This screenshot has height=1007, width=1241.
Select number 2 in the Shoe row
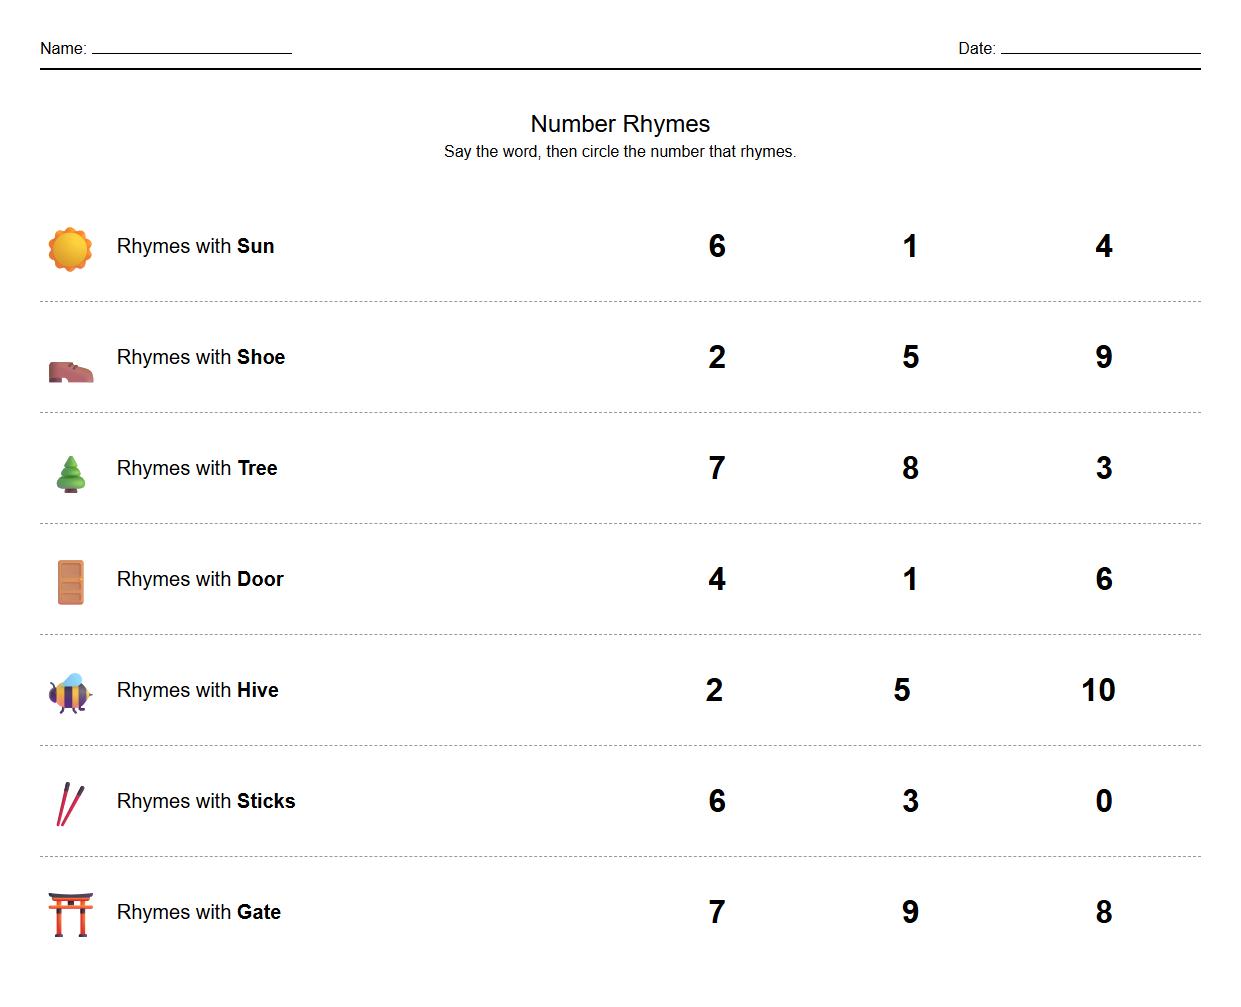pos(717,357)
